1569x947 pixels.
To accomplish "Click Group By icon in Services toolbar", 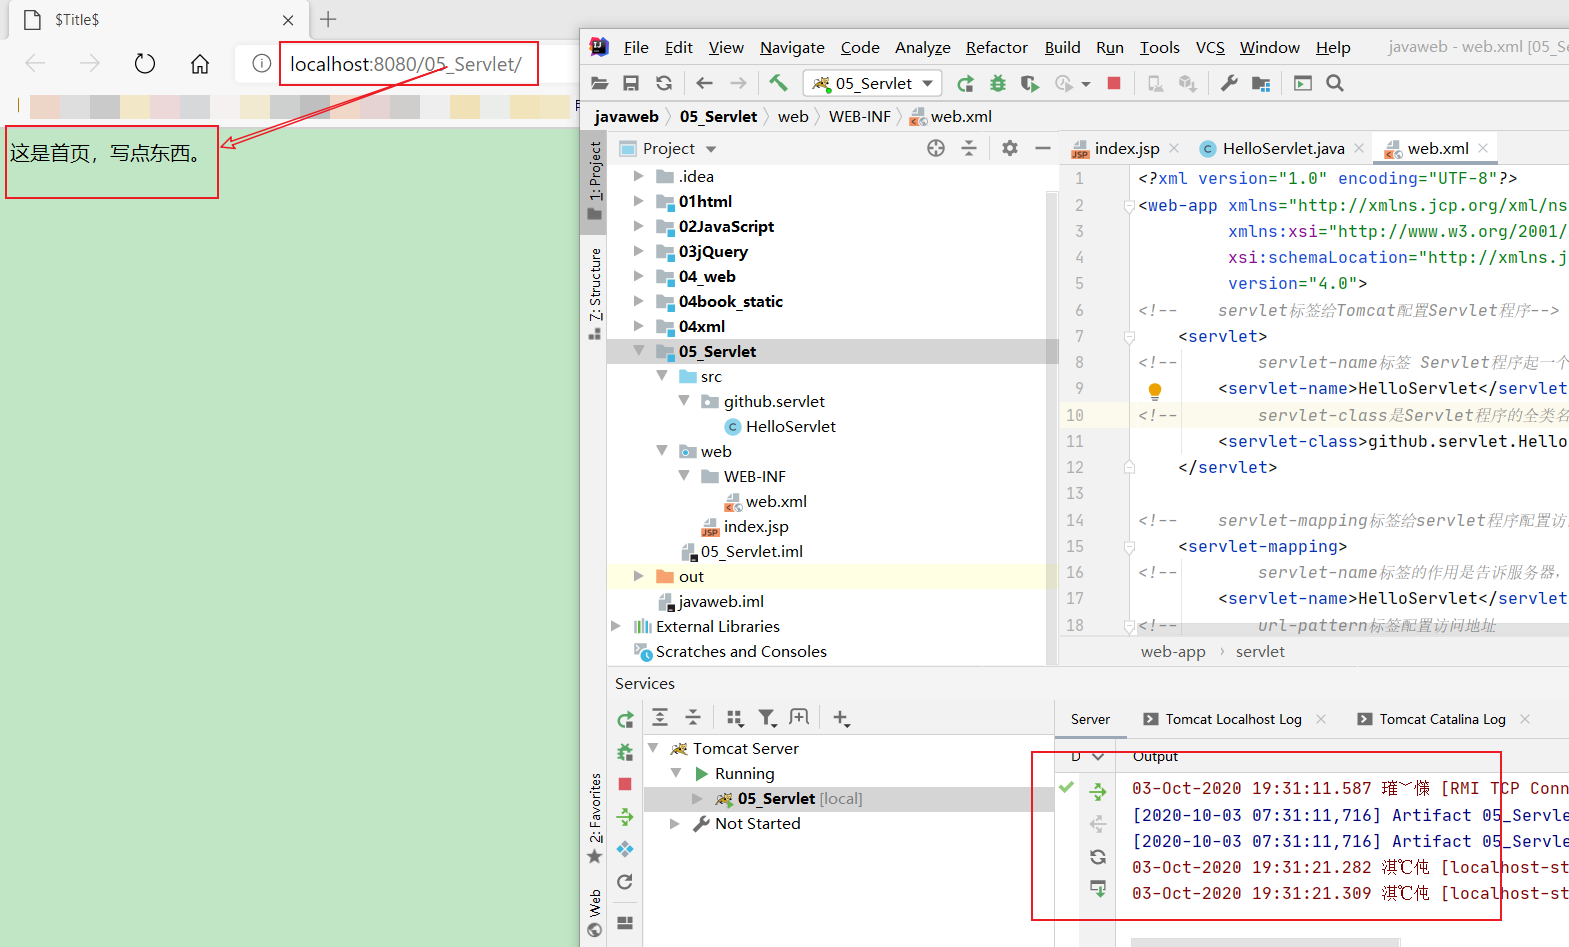I will click(735, 718).
